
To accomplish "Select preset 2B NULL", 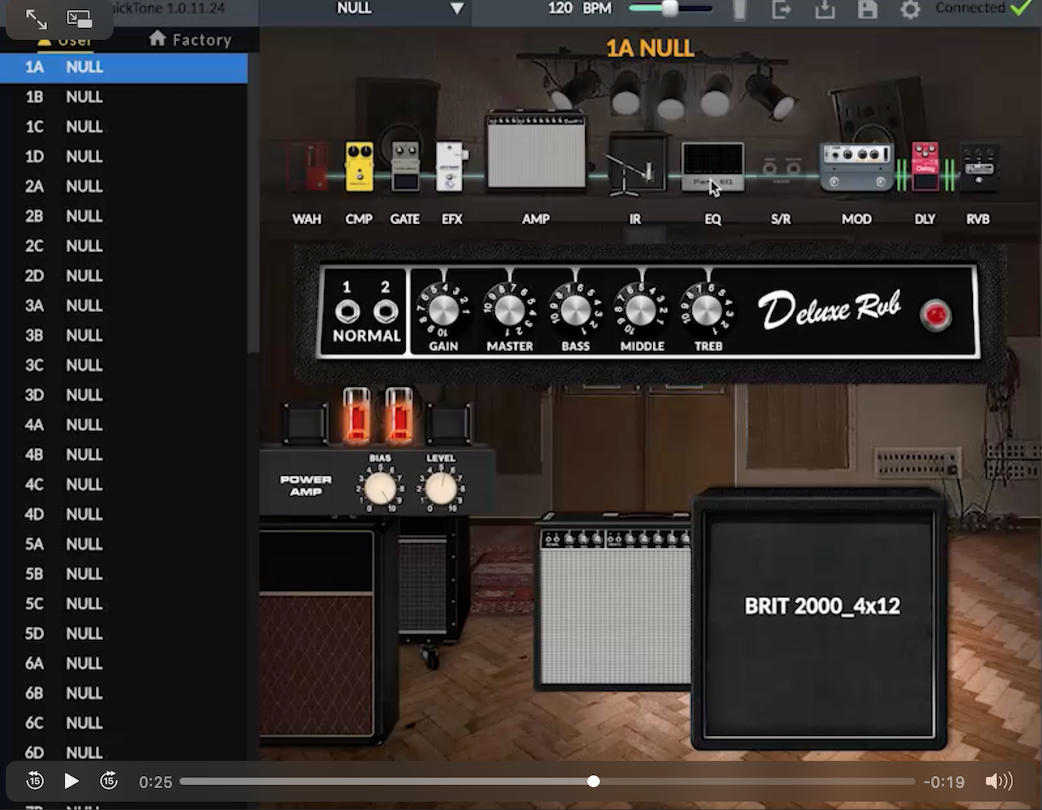I will pos(124,217).
